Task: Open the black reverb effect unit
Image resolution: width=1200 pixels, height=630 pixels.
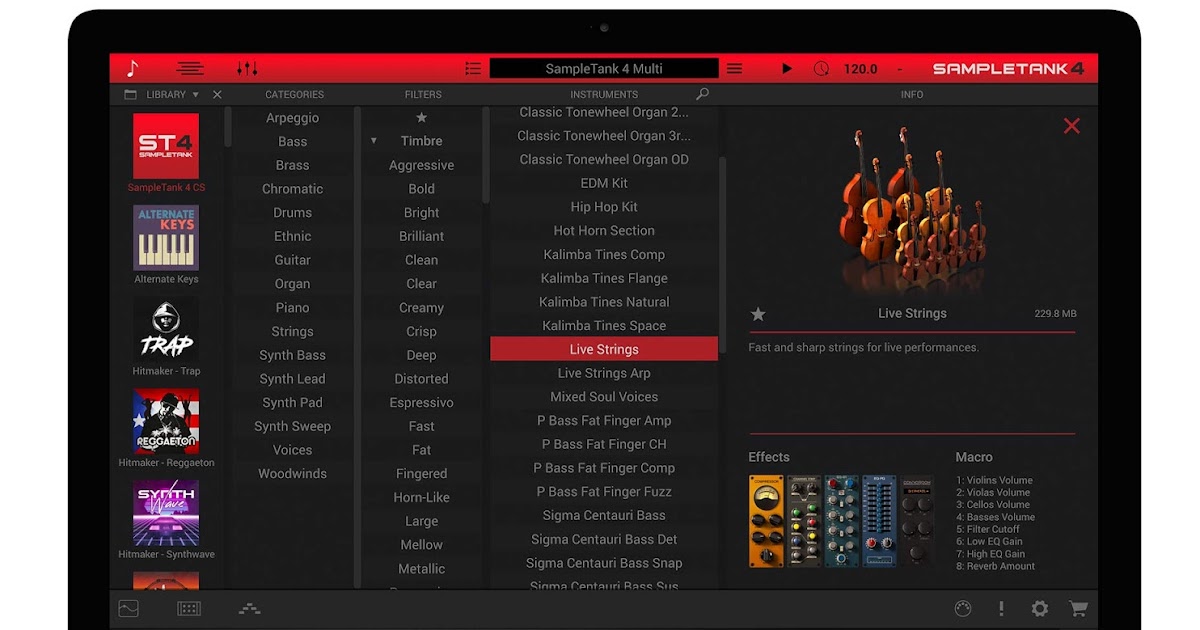Action: (x=917, y=521)
